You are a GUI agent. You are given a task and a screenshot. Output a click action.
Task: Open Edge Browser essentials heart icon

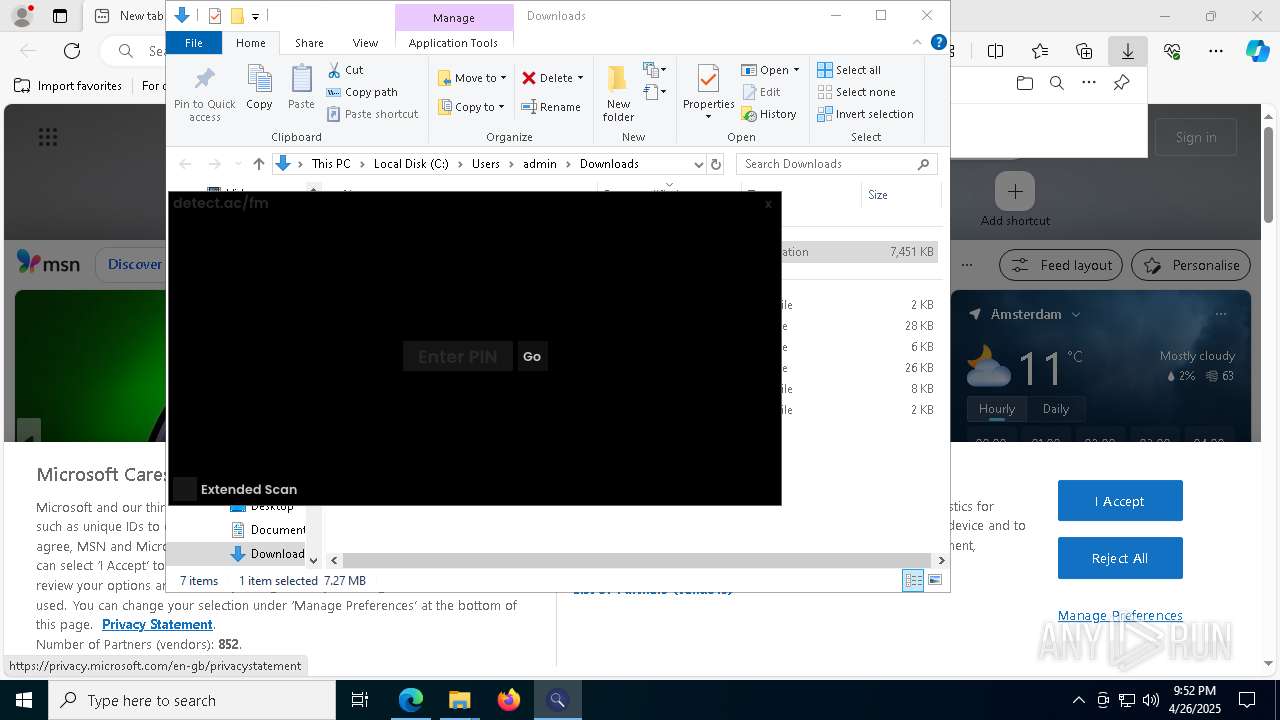1172,51
